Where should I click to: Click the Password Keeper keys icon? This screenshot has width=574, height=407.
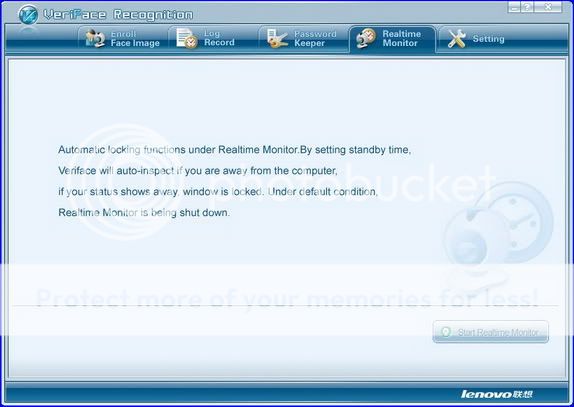click(x=277, y=38)
